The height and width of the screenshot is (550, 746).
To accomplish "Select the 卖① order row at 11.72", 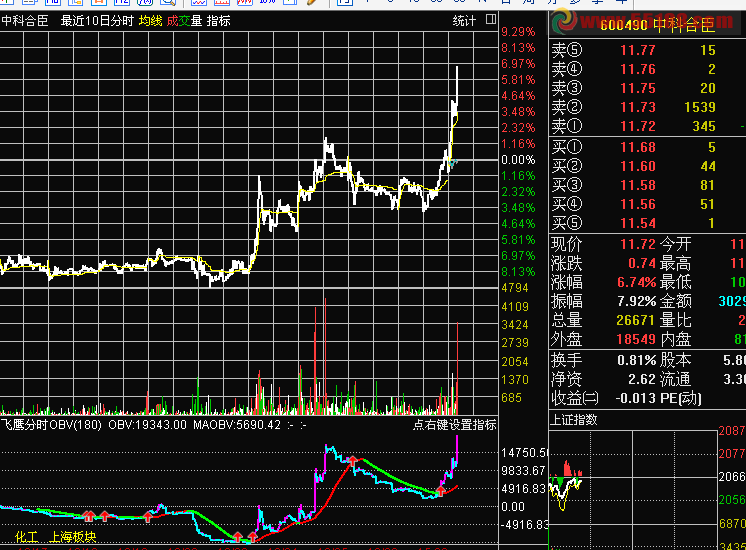I will coord(647,126).
